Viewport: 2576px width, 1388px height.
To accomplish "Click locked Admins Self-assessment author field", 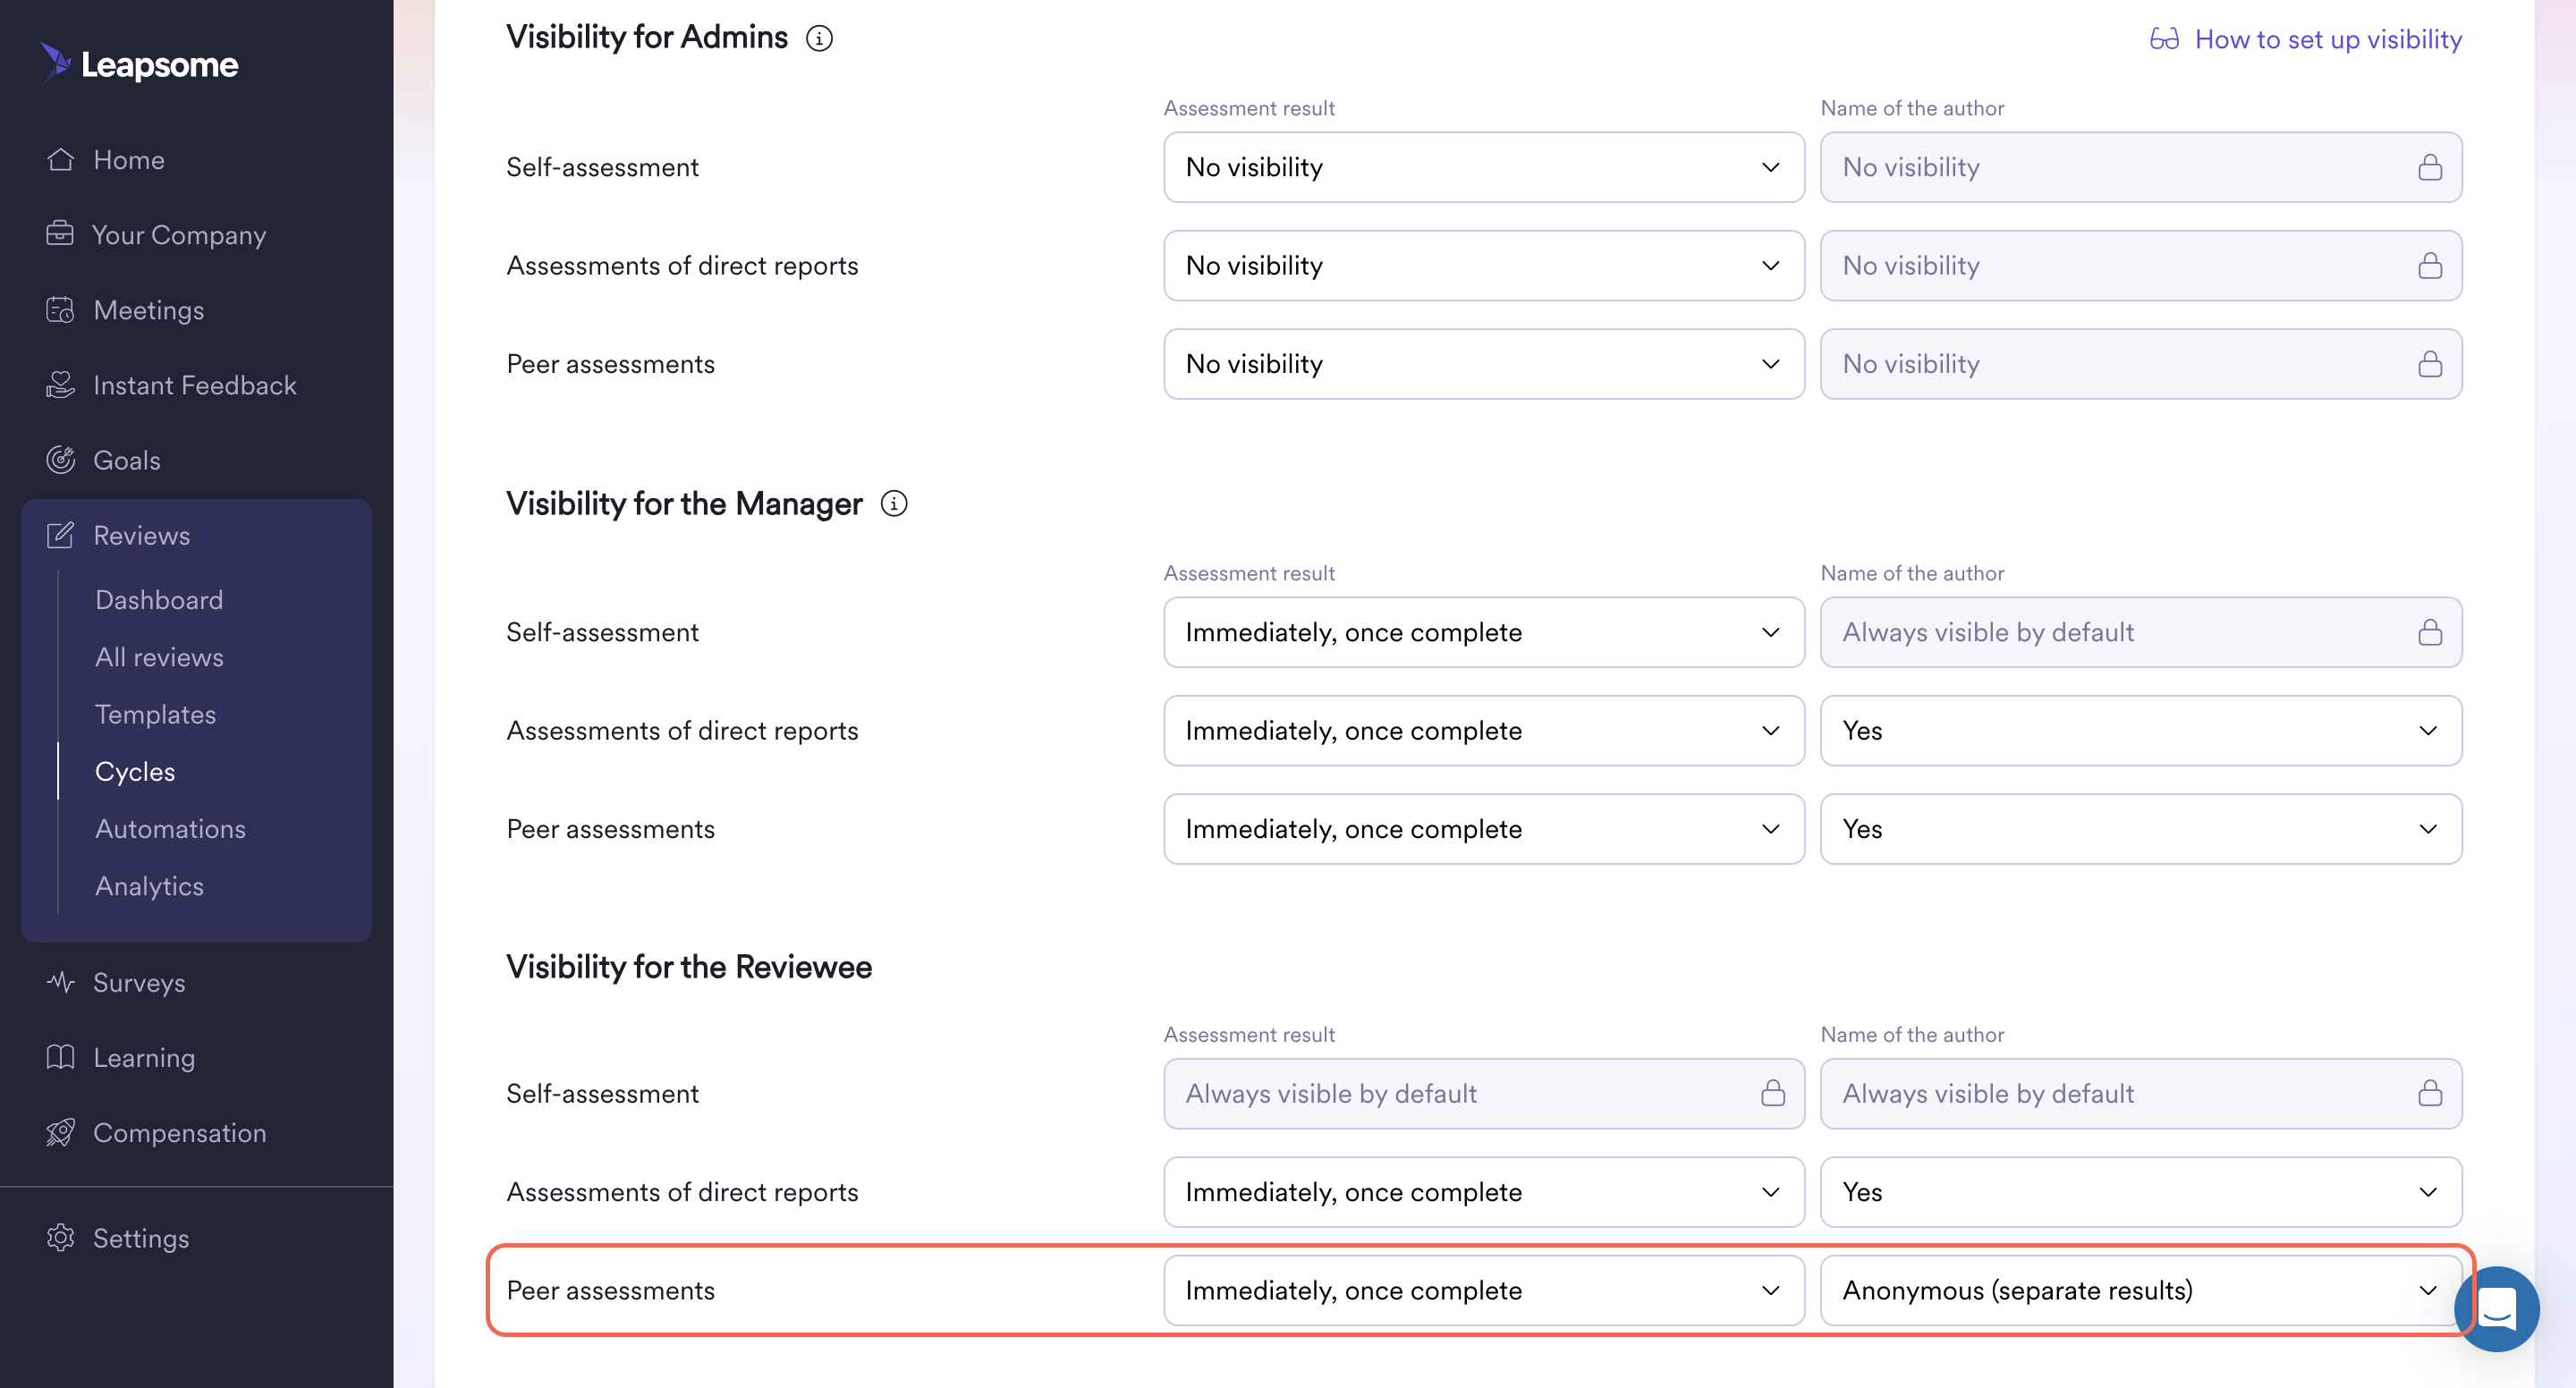I will click(x=2141, y=167).
